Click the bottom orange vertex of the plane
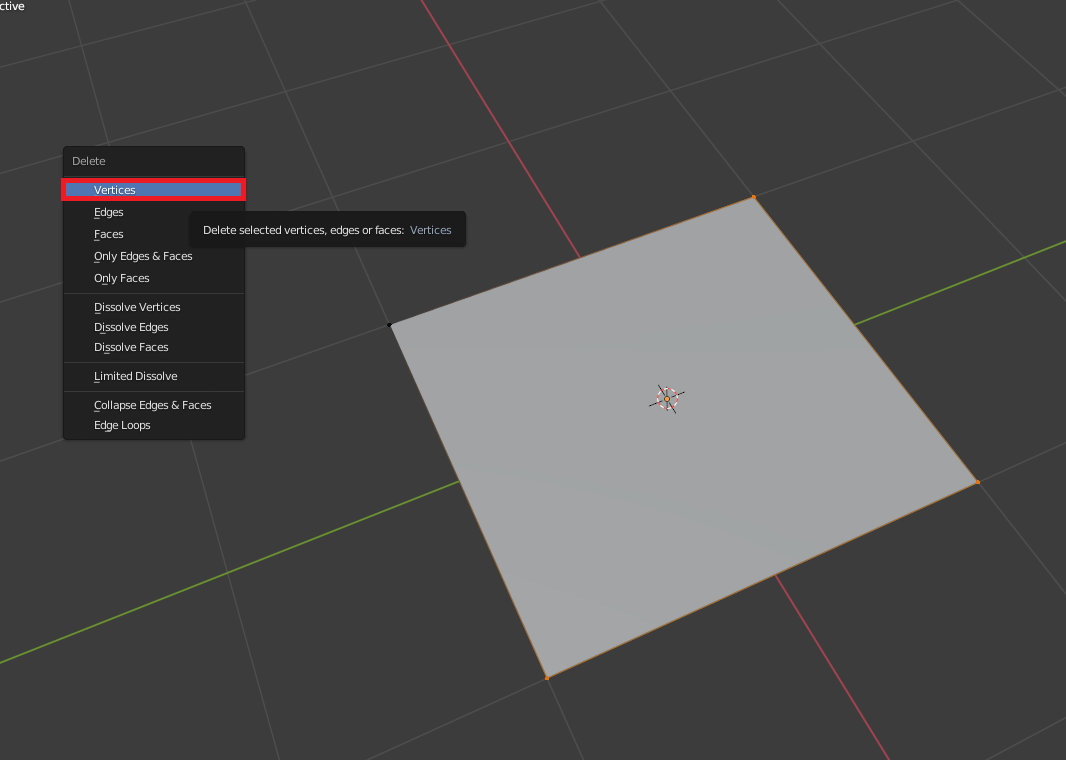Screen dimensions: 1066x760 pyautogui.click(x=546, y=678)
